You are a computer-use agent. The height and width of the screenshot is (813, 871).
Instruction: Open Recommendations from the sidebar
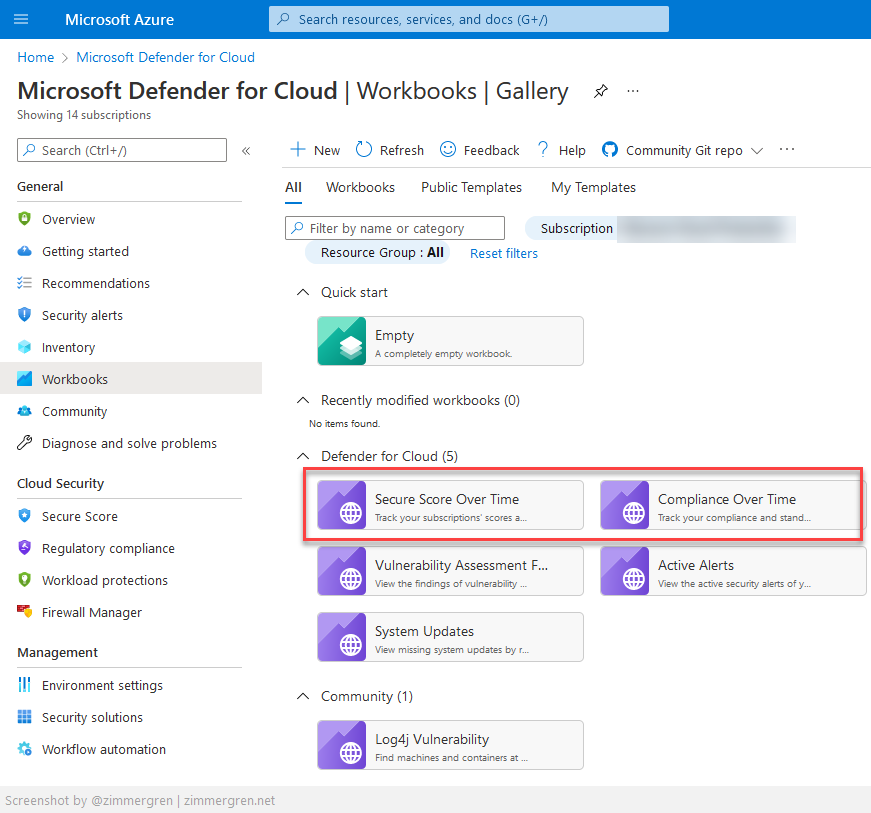[x=97, y=283]
